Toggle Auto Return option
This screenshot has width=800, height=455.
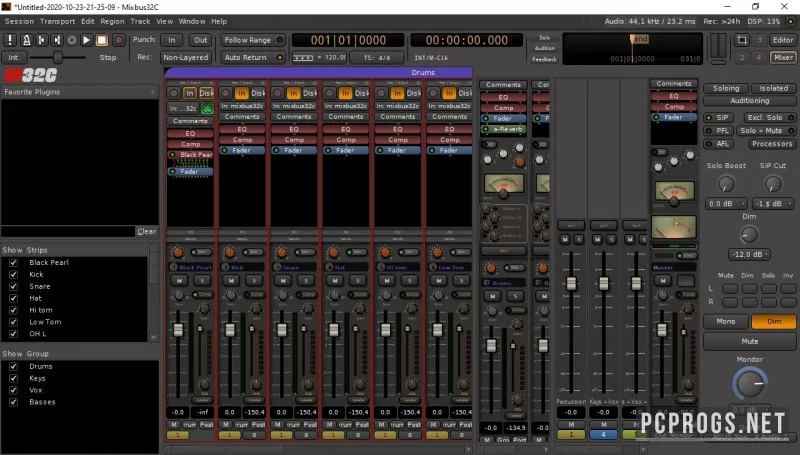(253, 57)
